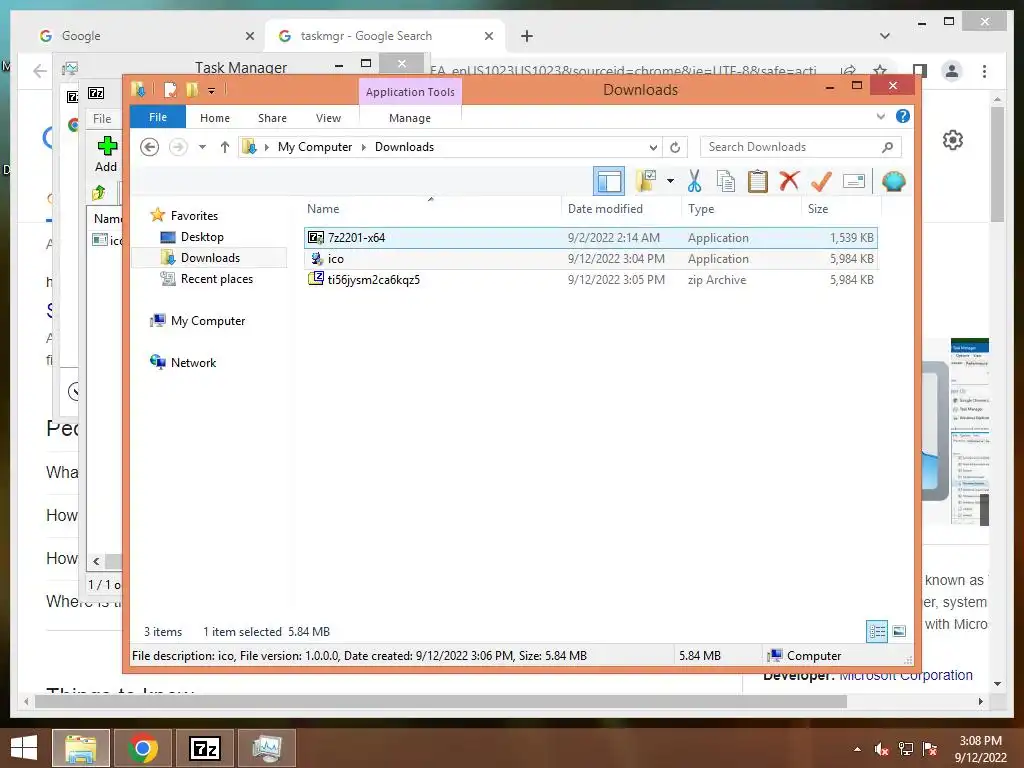Open the Customize Quick Access Toolbar dropdown
This screenshot has height=768, width=1024.
coord(212,90)
